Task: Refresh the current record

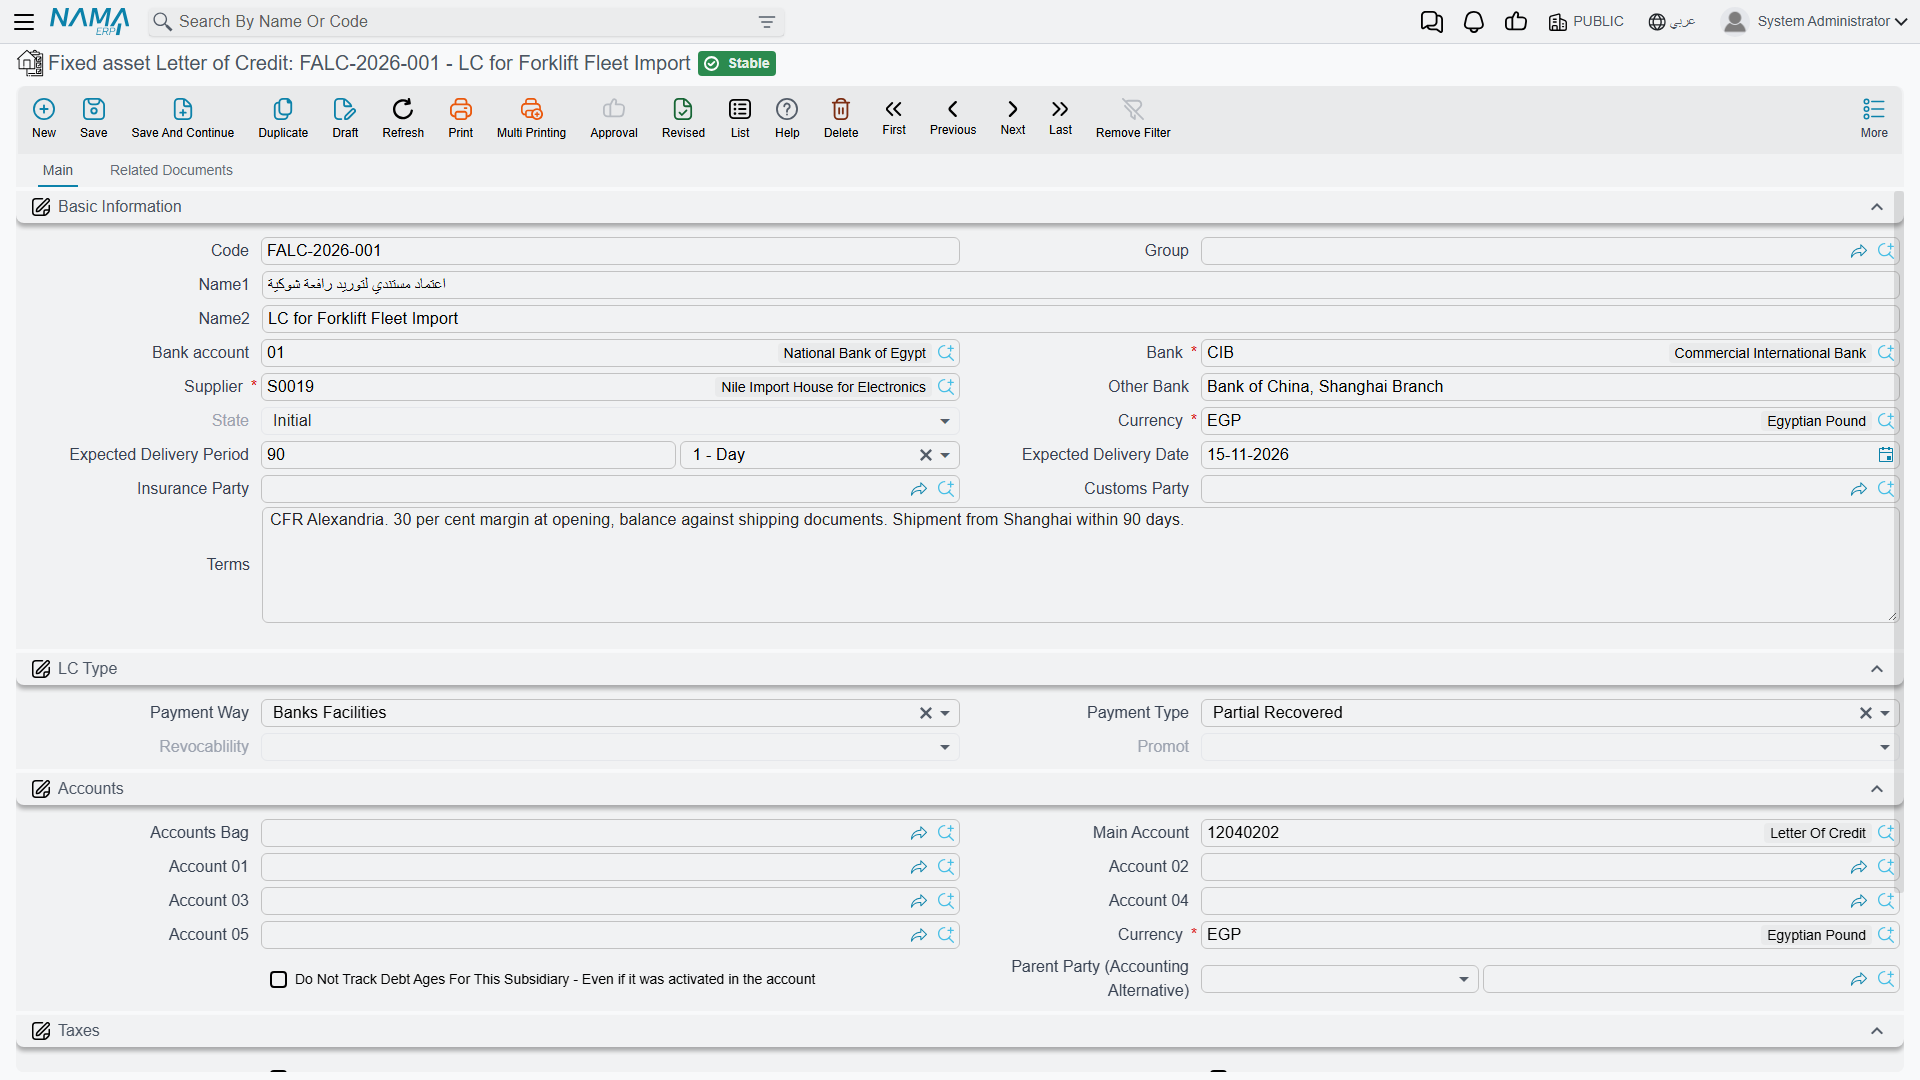Action: (403, 117)
